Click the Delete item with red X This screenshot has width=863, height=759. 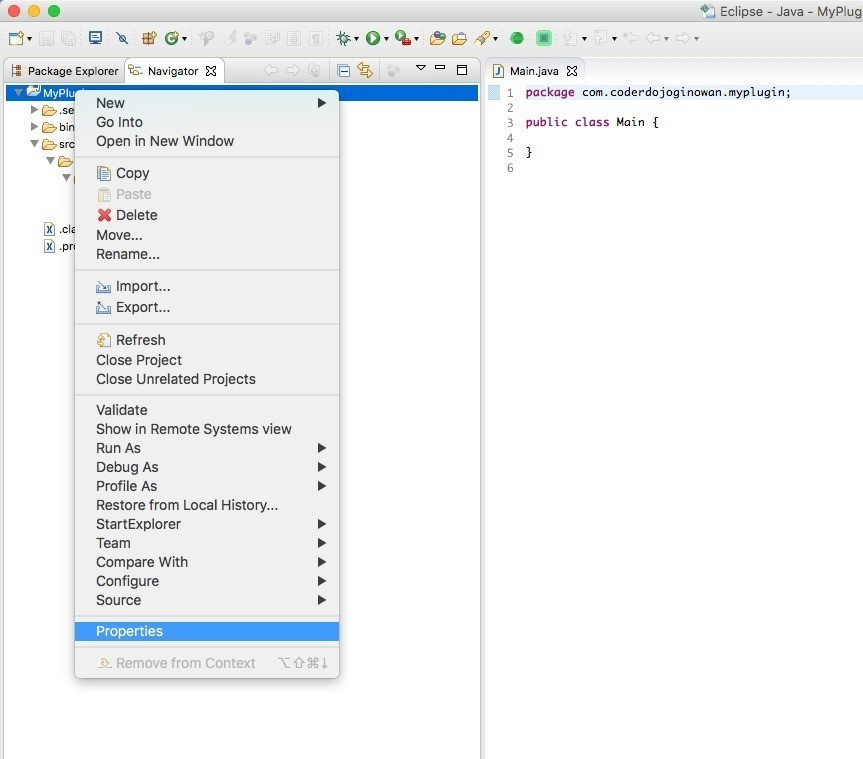[x=136, y=215]
